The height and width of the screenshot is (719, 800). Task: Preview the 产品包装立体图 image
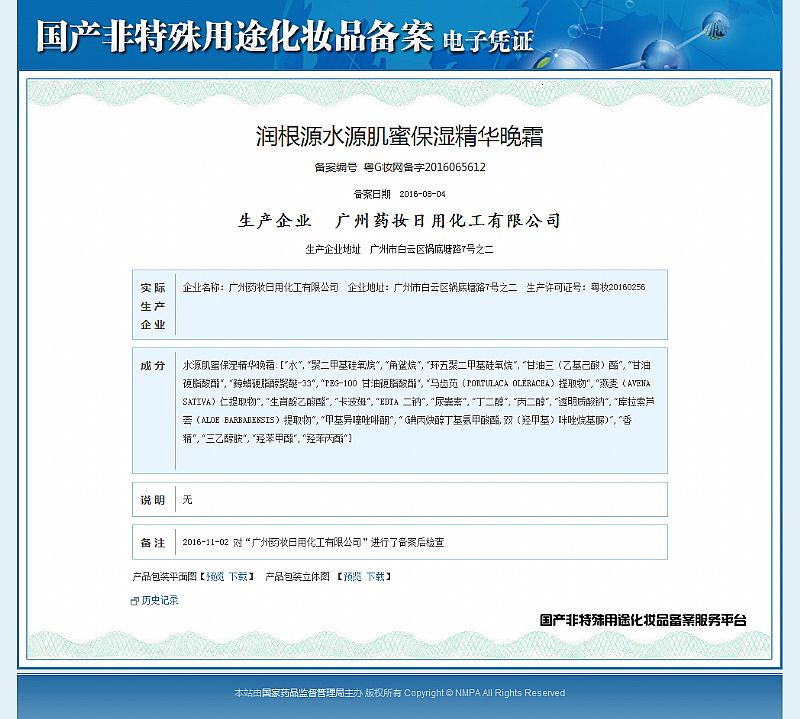click(352, 577)
